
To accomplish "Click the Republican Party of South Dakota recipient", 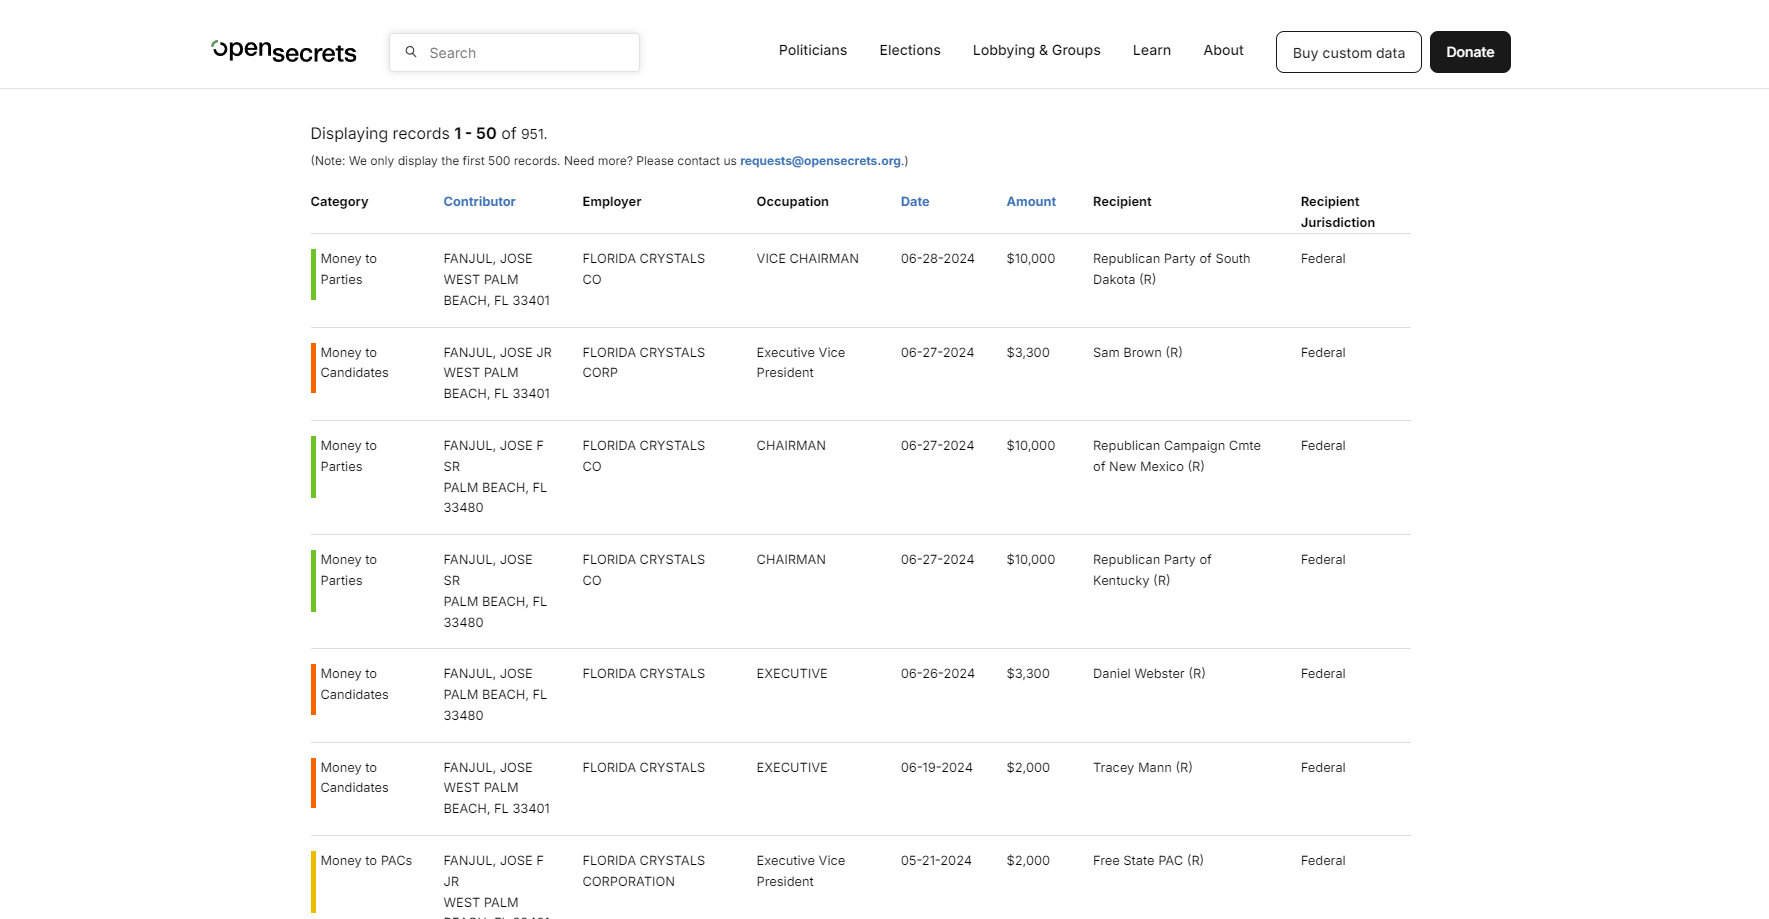I will pyautogui.click(x=1171, y=269).
